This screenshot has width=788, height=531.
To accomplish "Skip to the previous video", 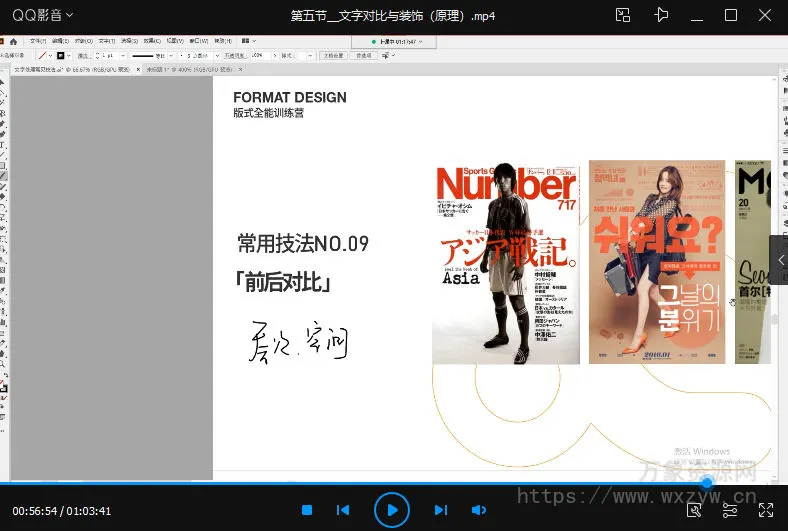I will pyautogui.click(x=343, y=510).
